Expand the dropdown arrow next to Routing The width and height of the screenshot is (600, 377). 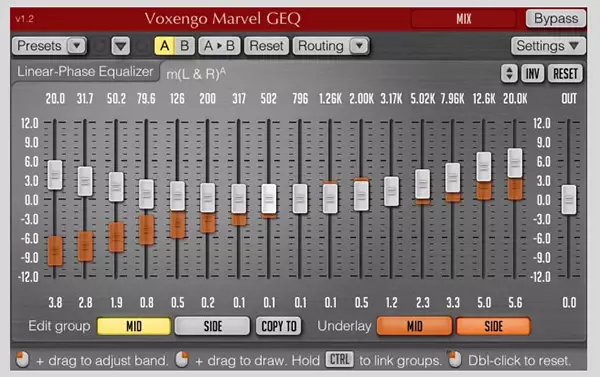click(359, 46)
